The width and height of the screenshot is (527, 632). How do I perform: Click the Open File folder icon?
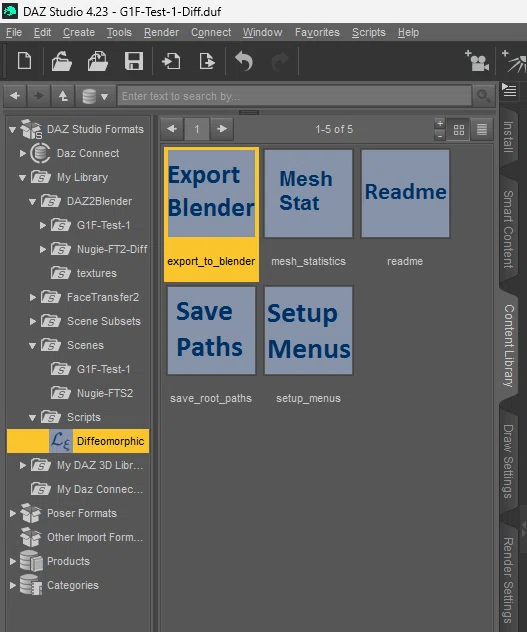pyautogui.click(x=61, y=61)
